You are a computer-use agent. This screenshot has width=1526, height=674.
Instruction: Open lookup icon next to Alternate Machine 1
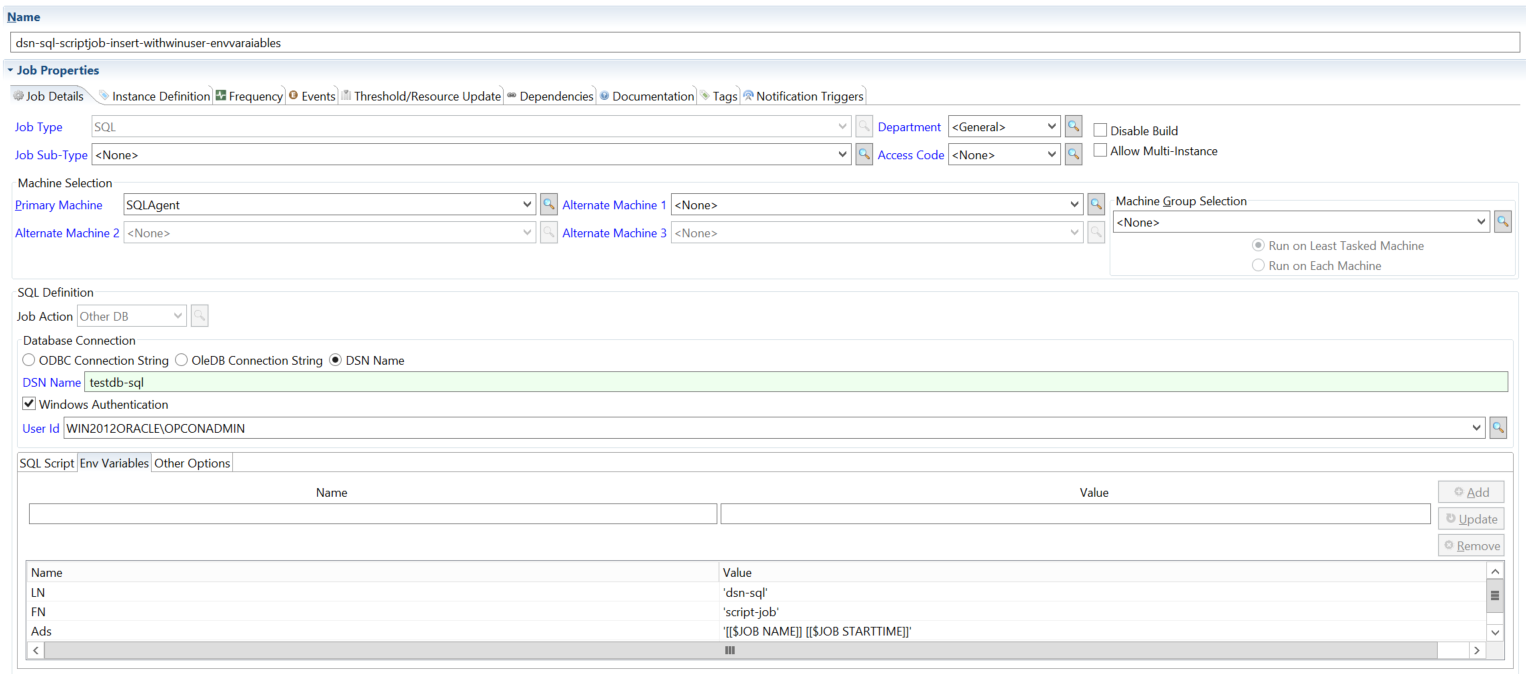[x=1096, y=204]
